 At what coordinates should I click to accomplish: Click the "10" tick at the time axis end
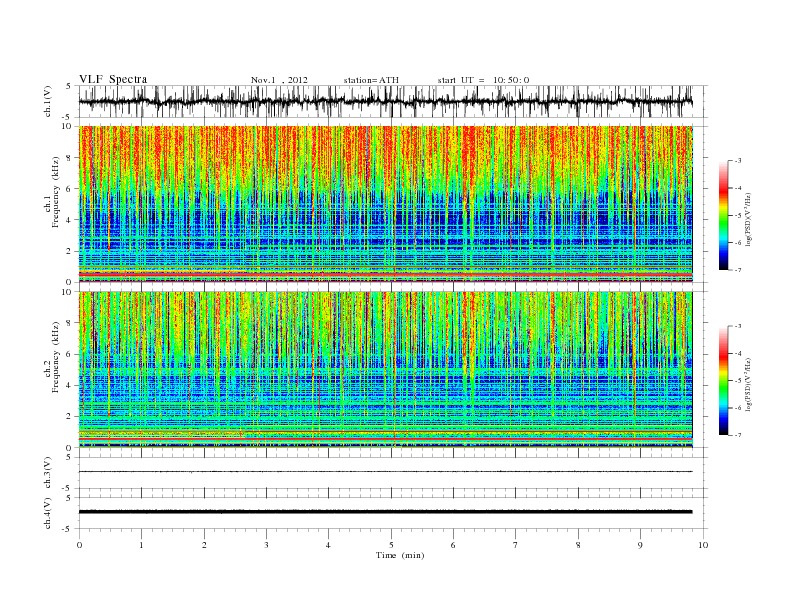(703, 545)
